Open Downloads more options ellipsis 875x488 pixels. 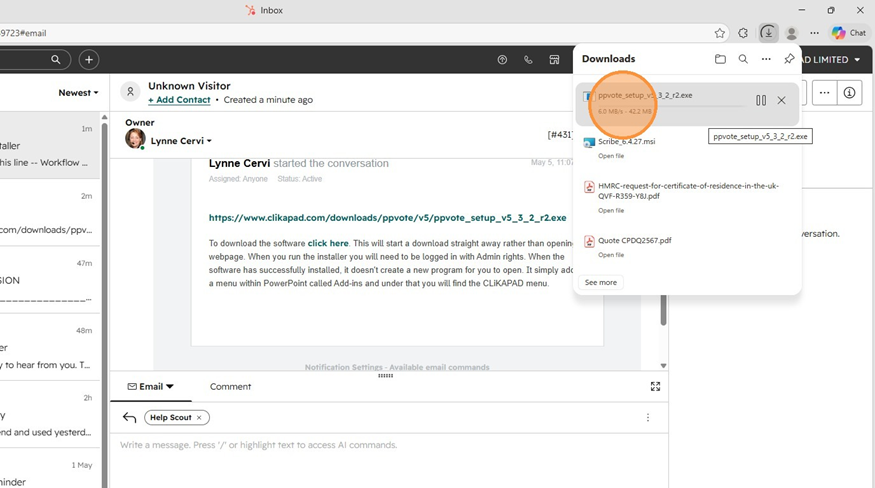[x=766, y=59]
